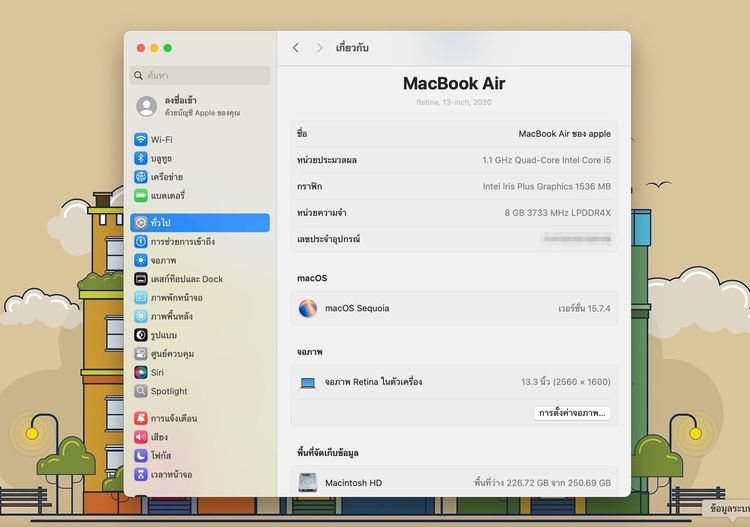Screen dimensions: 750x527
Task: Click the พื้นที่จัดเก็บข้อมูล section heading
Action: pos(328,452)
